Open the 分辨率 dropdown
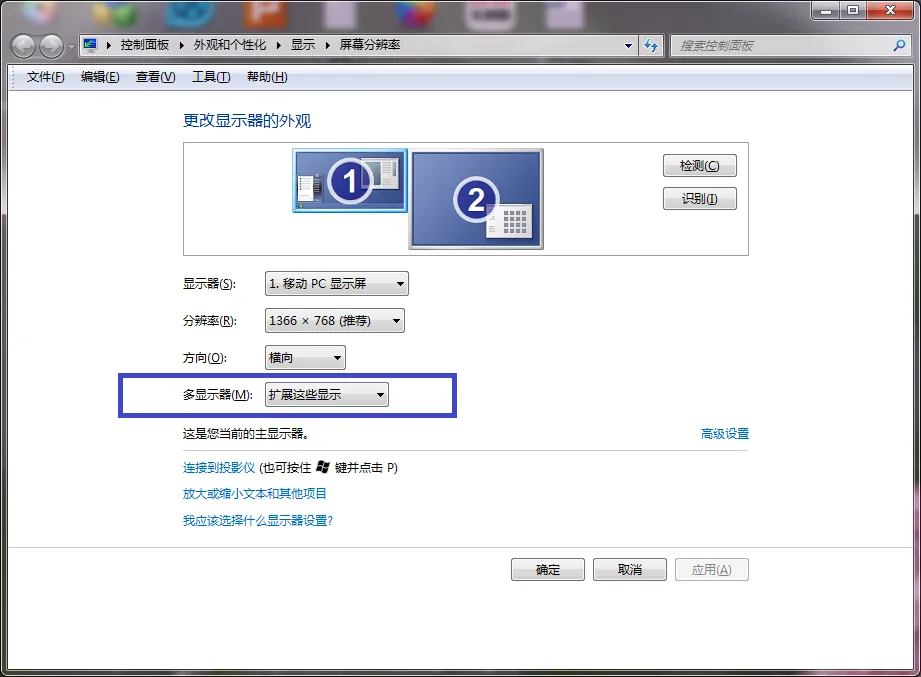The image size is (921, 677). [335, 321]
